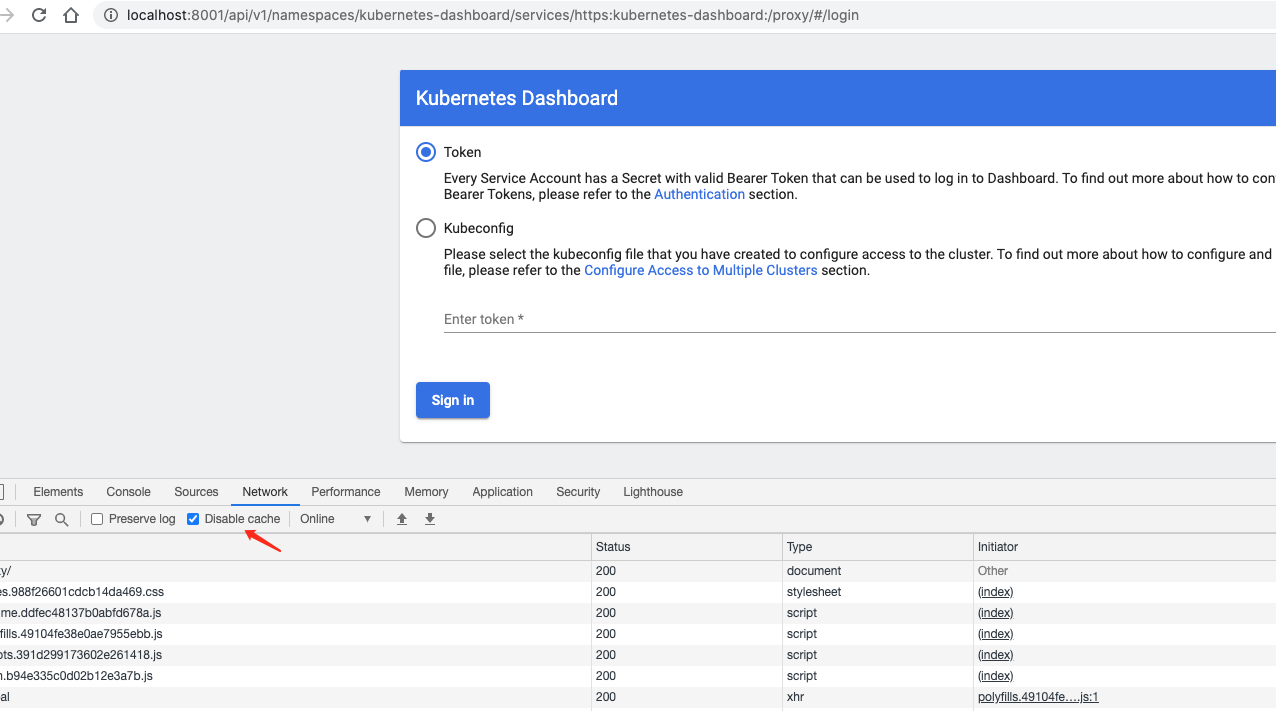This screenshot has width=1276, height=711.
Task: Click the Kubernetes Dashboard header title
Action: [516, 98]
